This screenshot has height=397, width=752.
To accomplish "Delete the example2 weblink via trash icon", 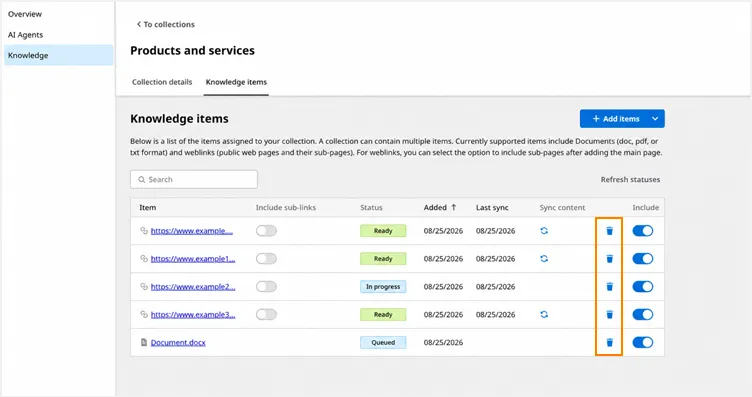I will click(610, 287).
